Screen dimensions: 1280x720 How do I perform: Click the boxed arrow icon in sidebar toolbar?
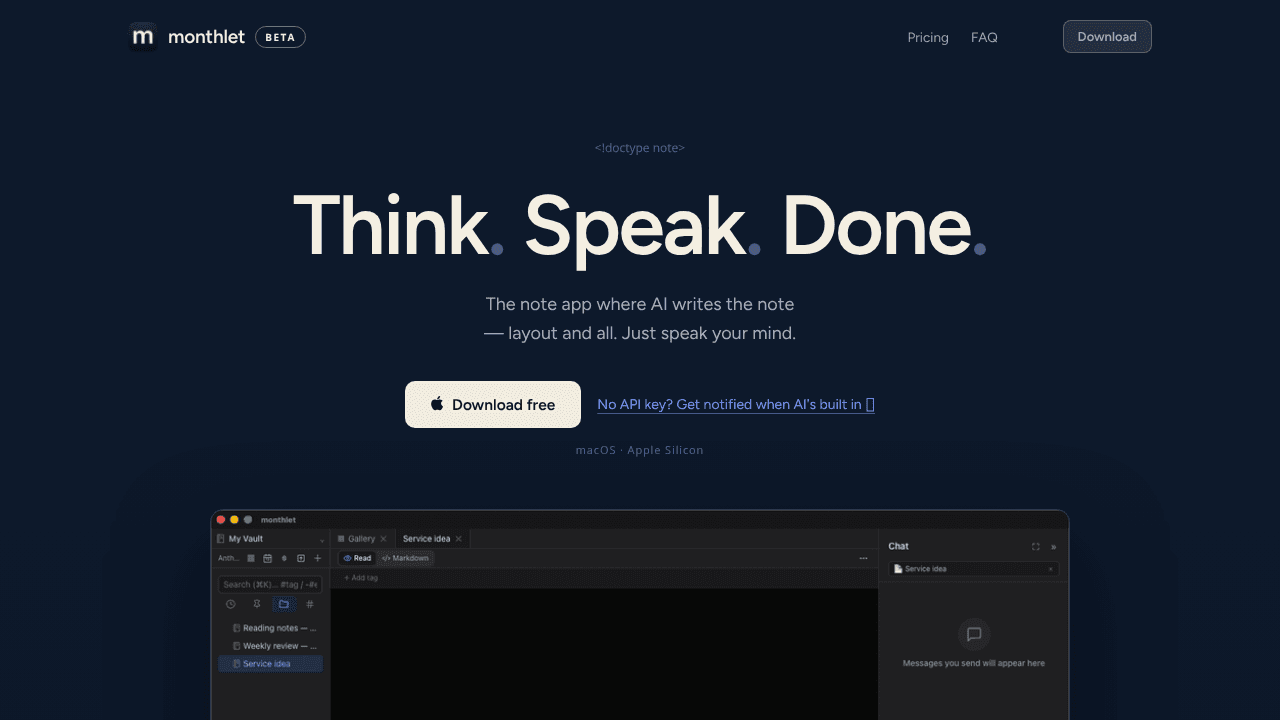[301, 558]
